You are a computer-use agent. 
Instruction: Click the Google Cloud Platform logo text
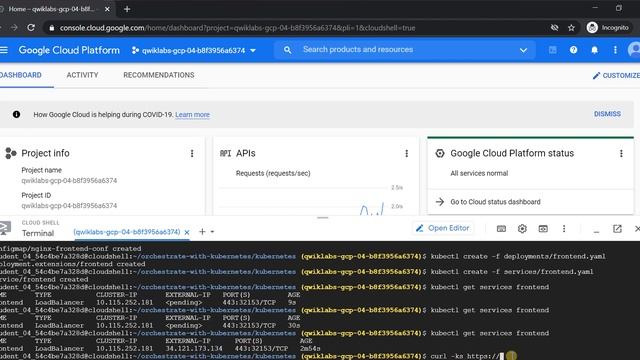pos(69,50)
